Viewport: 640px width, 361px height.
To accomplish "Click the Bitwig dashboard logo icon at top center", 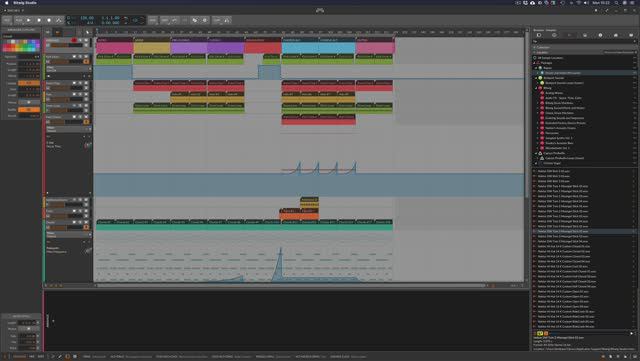I will (320, 10).
